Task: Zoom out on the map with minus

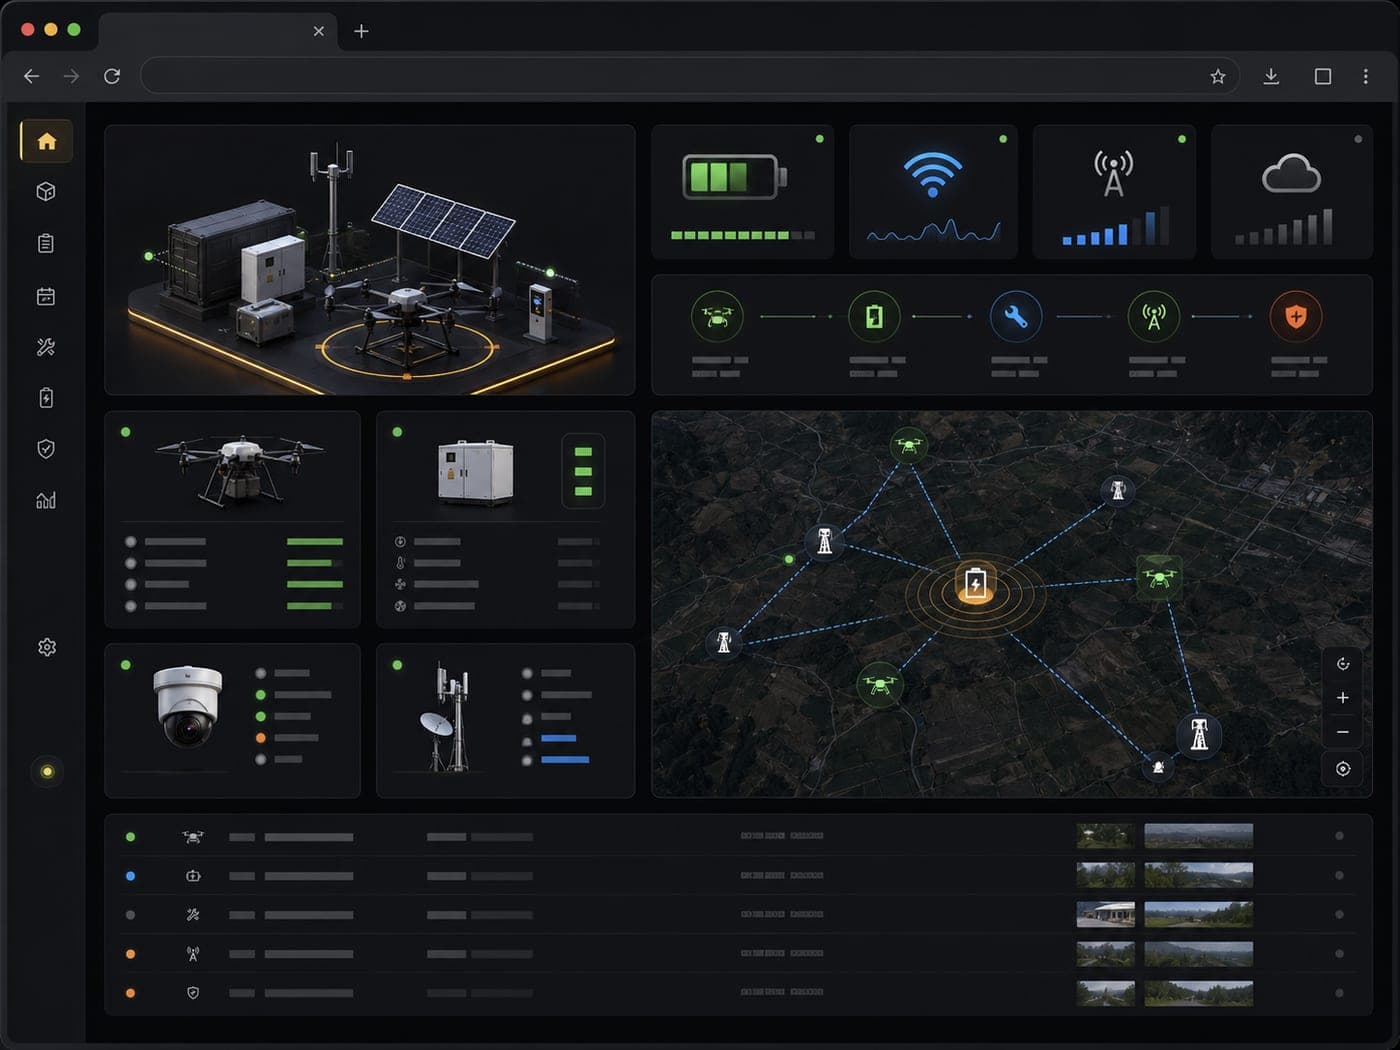Action: (x=1343, y=732)
